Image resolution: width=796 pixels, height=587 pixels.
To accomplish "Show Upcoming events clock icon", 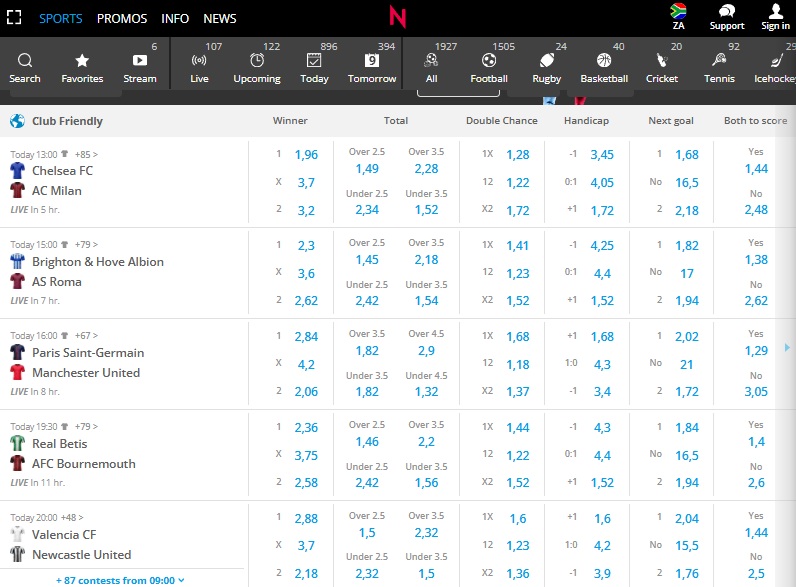I will click(x=257, y=60).
